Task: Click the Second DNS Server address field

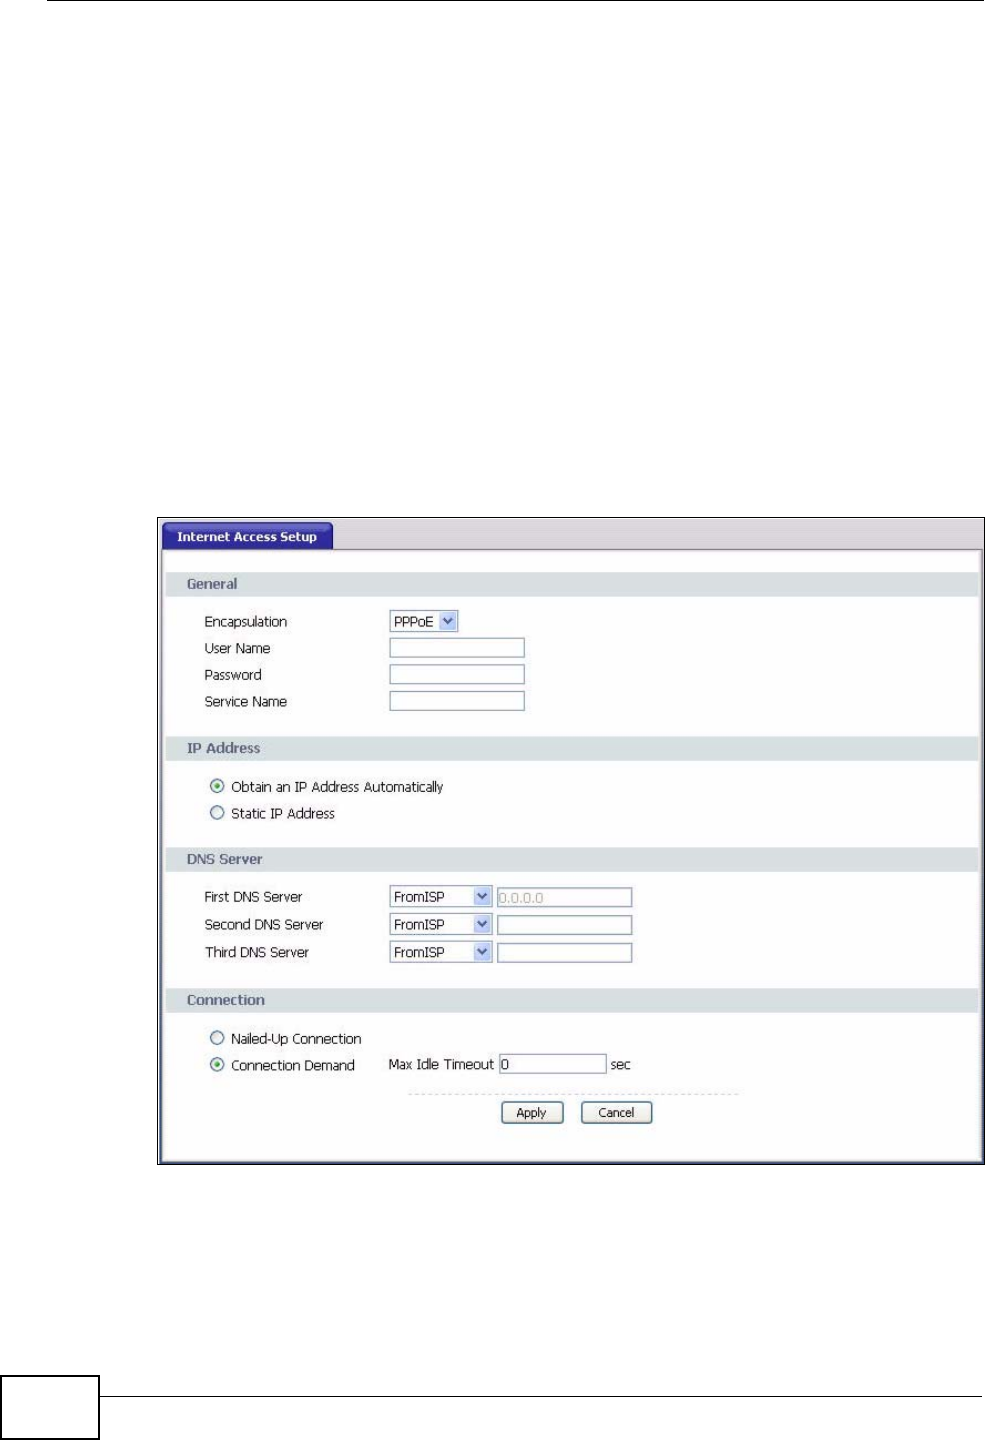Action: [565, 925]
